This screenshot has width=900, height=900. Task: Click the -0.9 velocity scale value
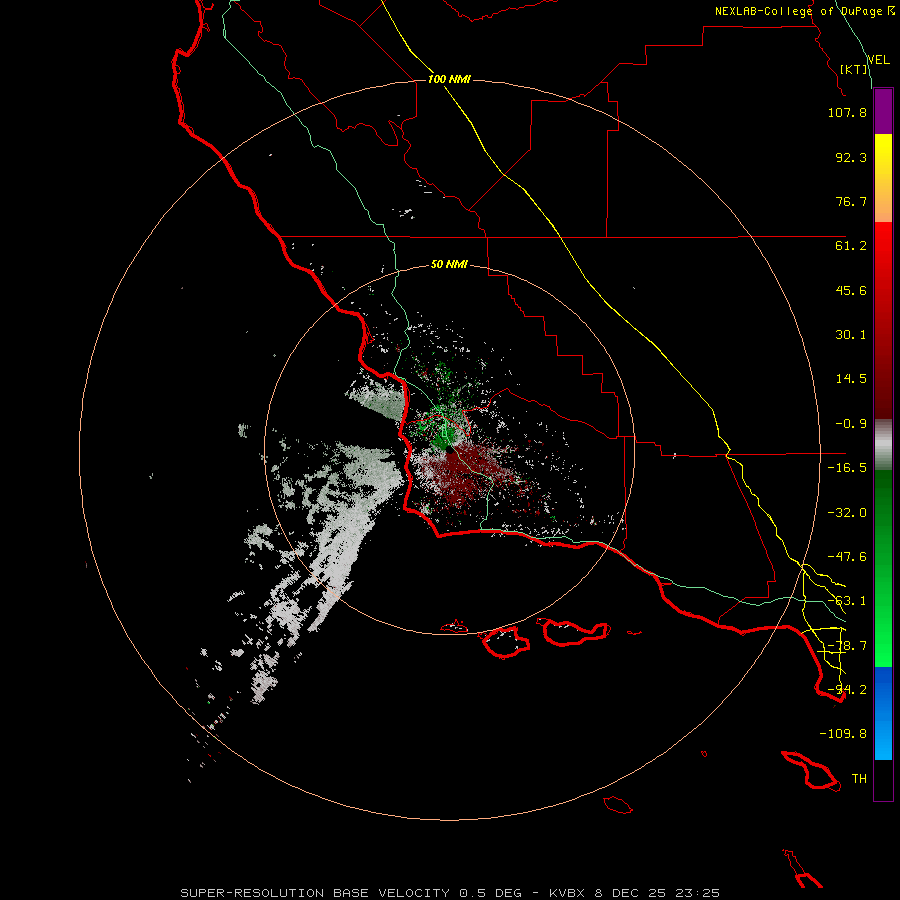851,424
